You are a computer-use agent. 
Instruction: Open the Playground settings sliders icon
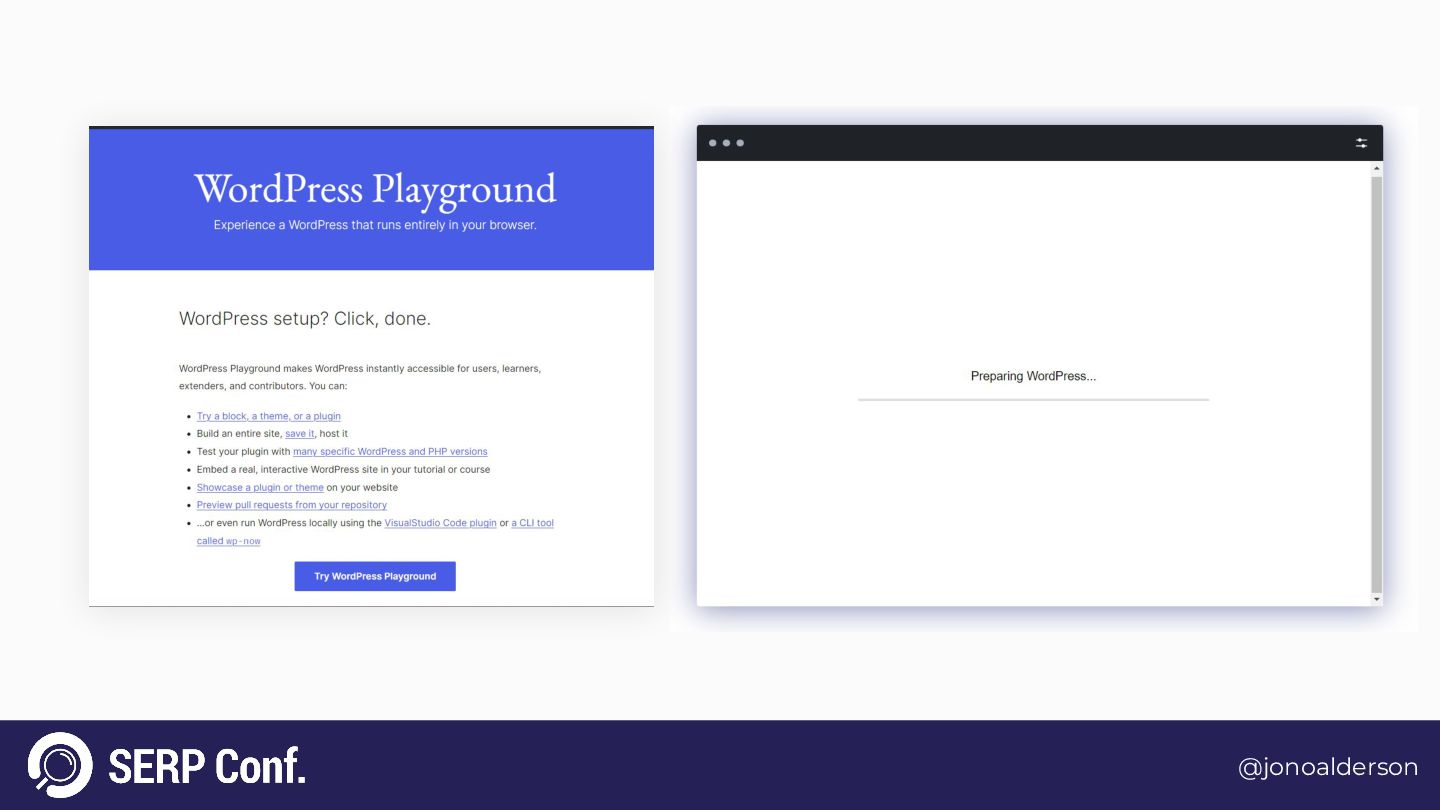coord(1361,143)
